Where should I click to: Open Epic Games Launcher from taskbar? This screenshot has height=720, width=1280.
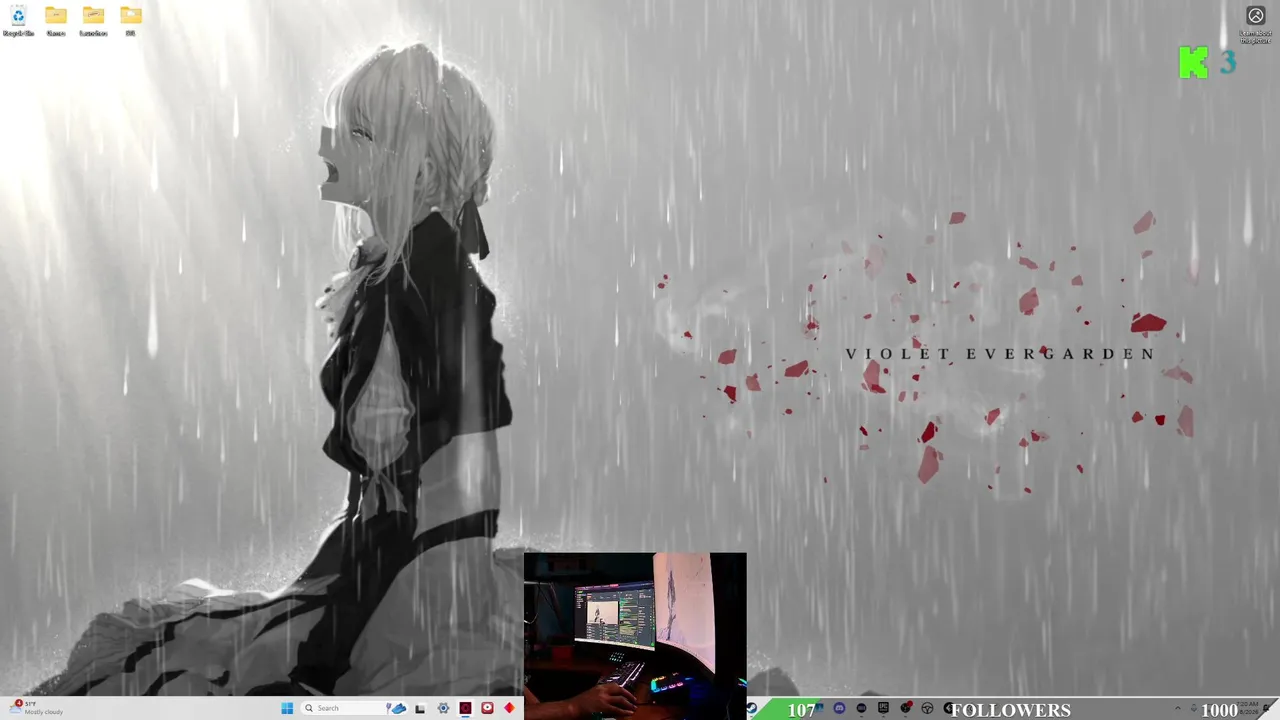[883, 708]
